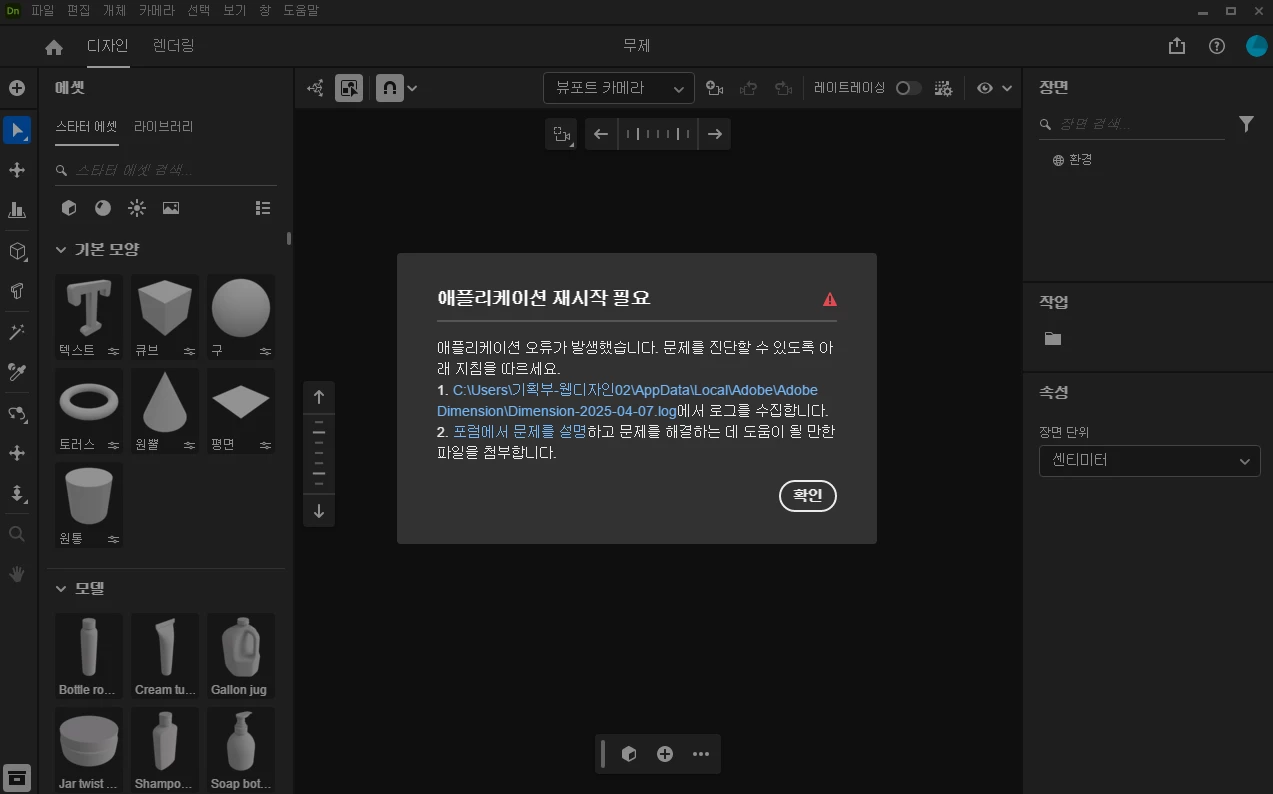1273x794 pixels.
Task: Open 토러스 shape settings sliders icon
Action: click(x=113, y=445)
